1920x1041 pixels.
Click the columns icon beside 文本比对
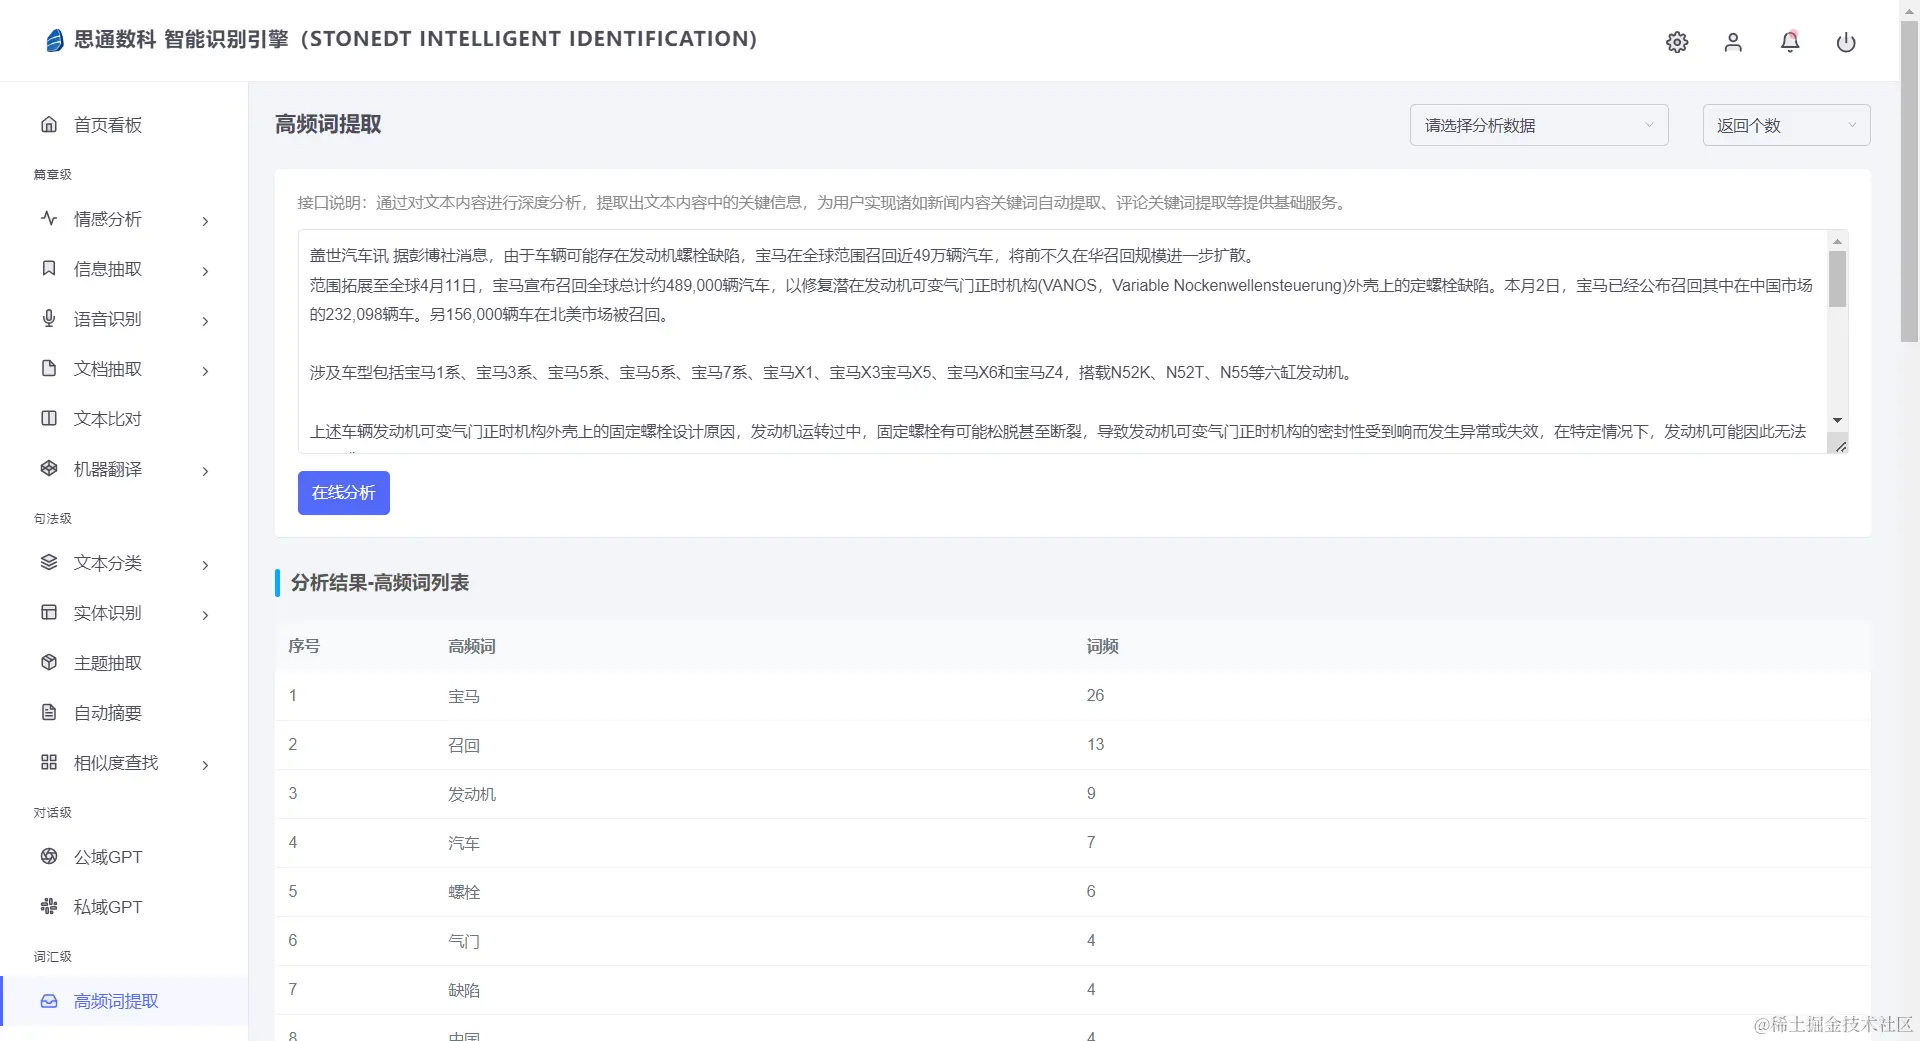click(49, 418)
